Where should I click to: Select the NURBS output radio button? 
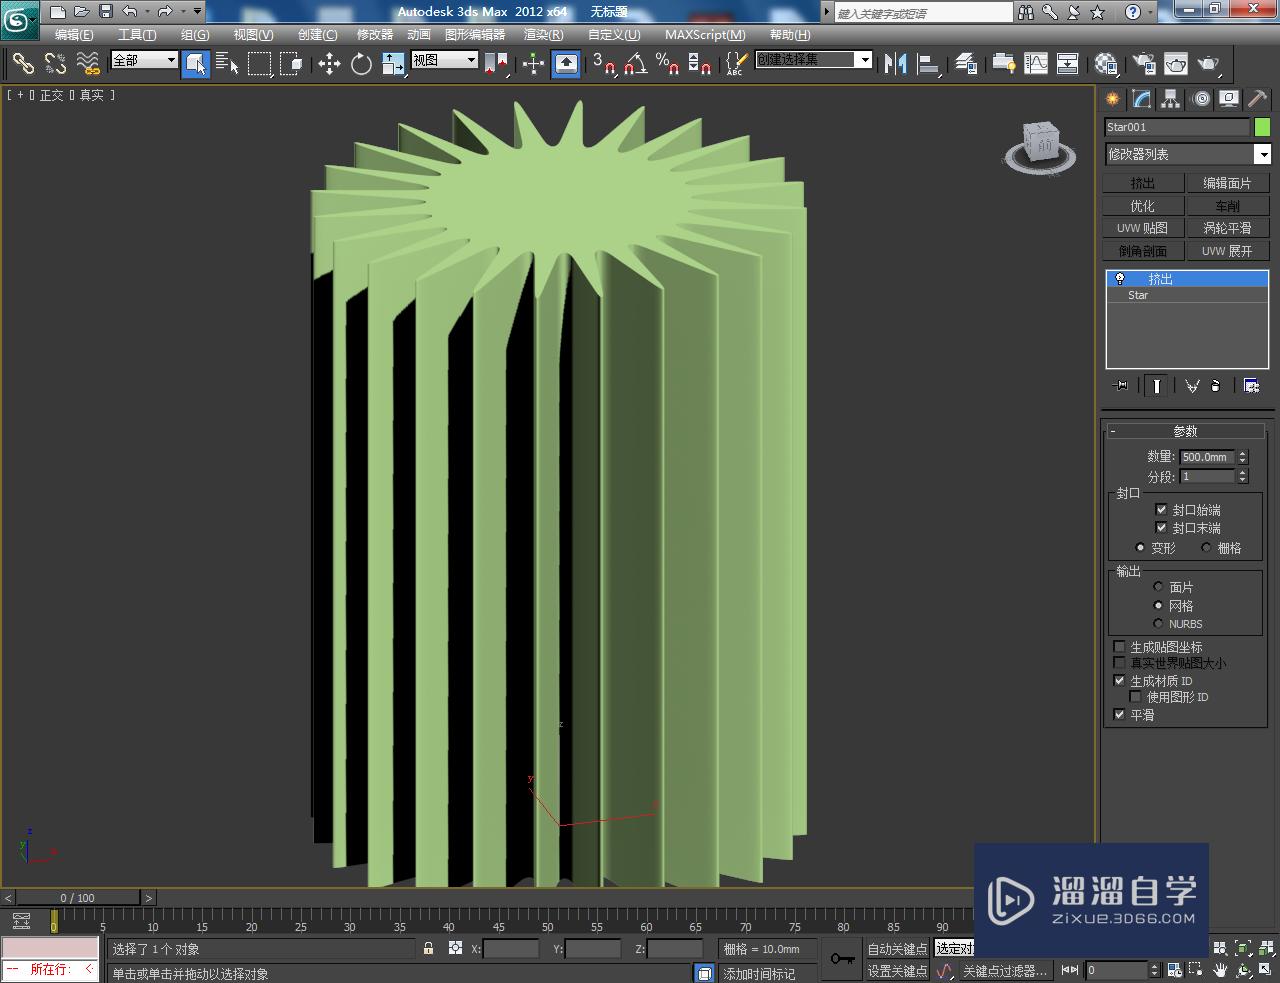(1158, 623)
